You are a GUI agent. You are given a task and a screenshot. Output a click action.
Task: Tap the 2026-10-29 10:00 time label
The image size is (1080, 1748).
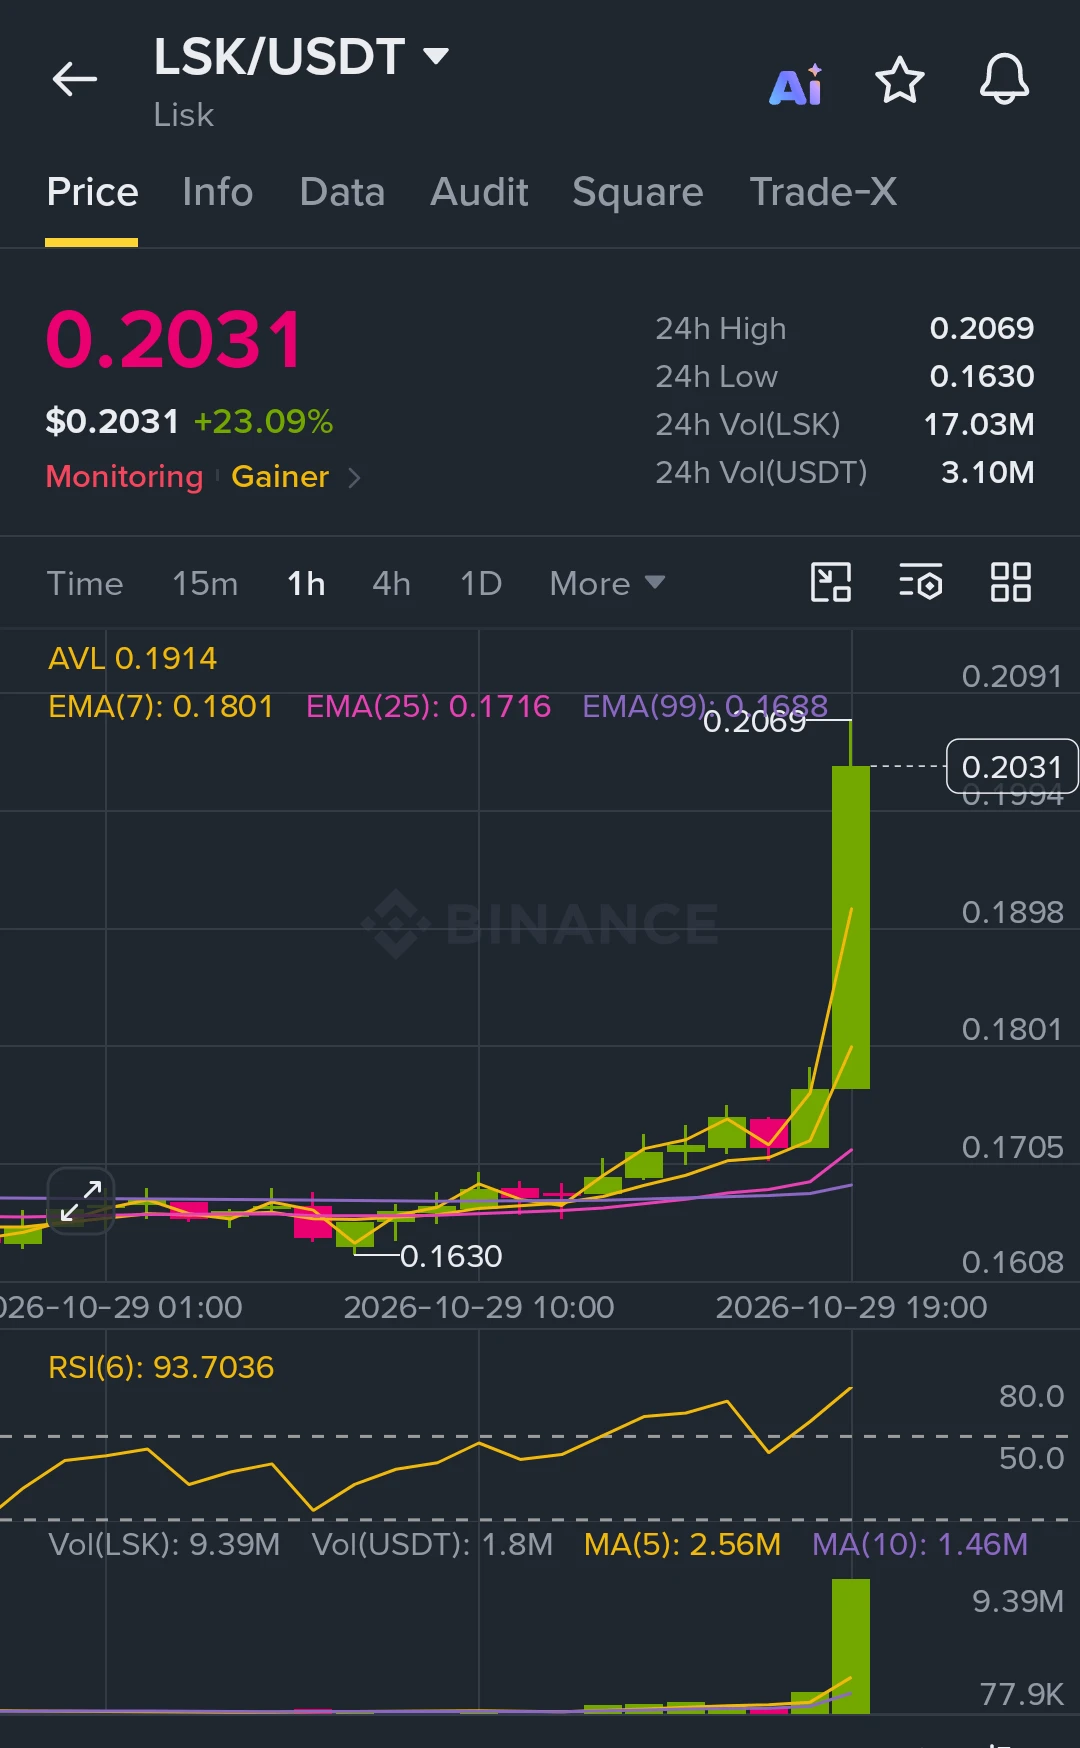(479, 1307)
